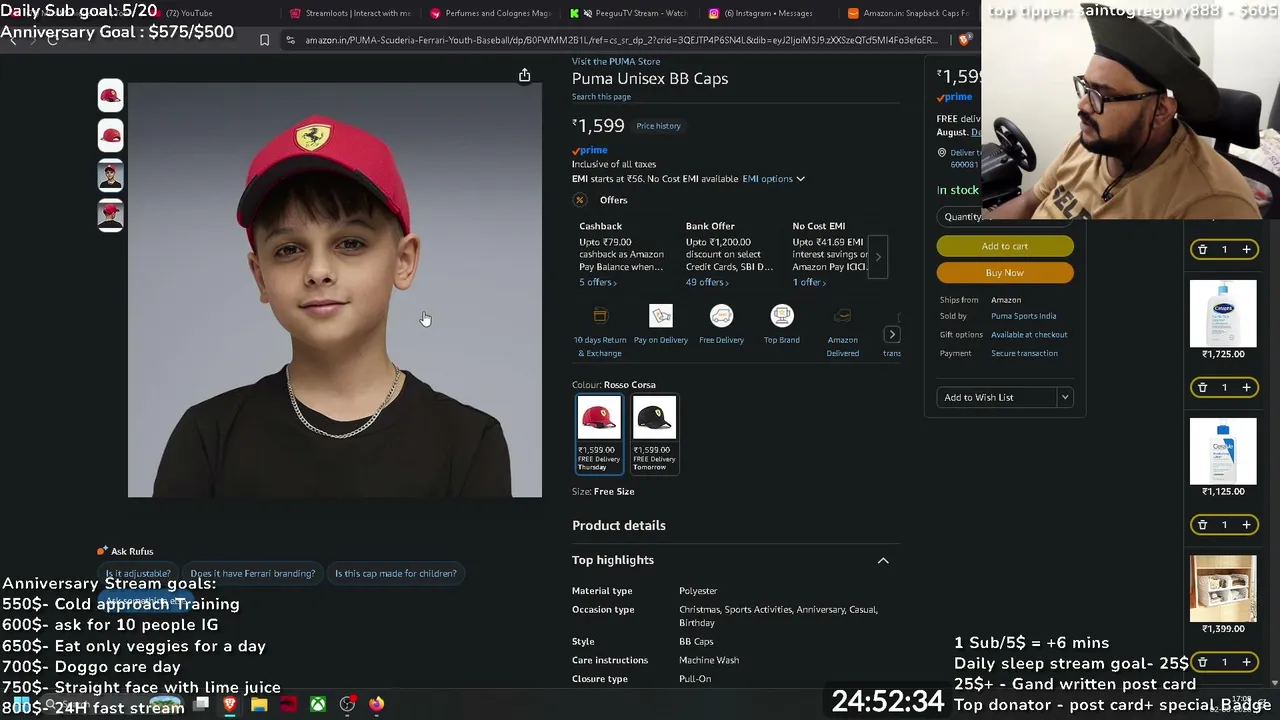Expand the 1 offer No Cost EMI link

809,283
